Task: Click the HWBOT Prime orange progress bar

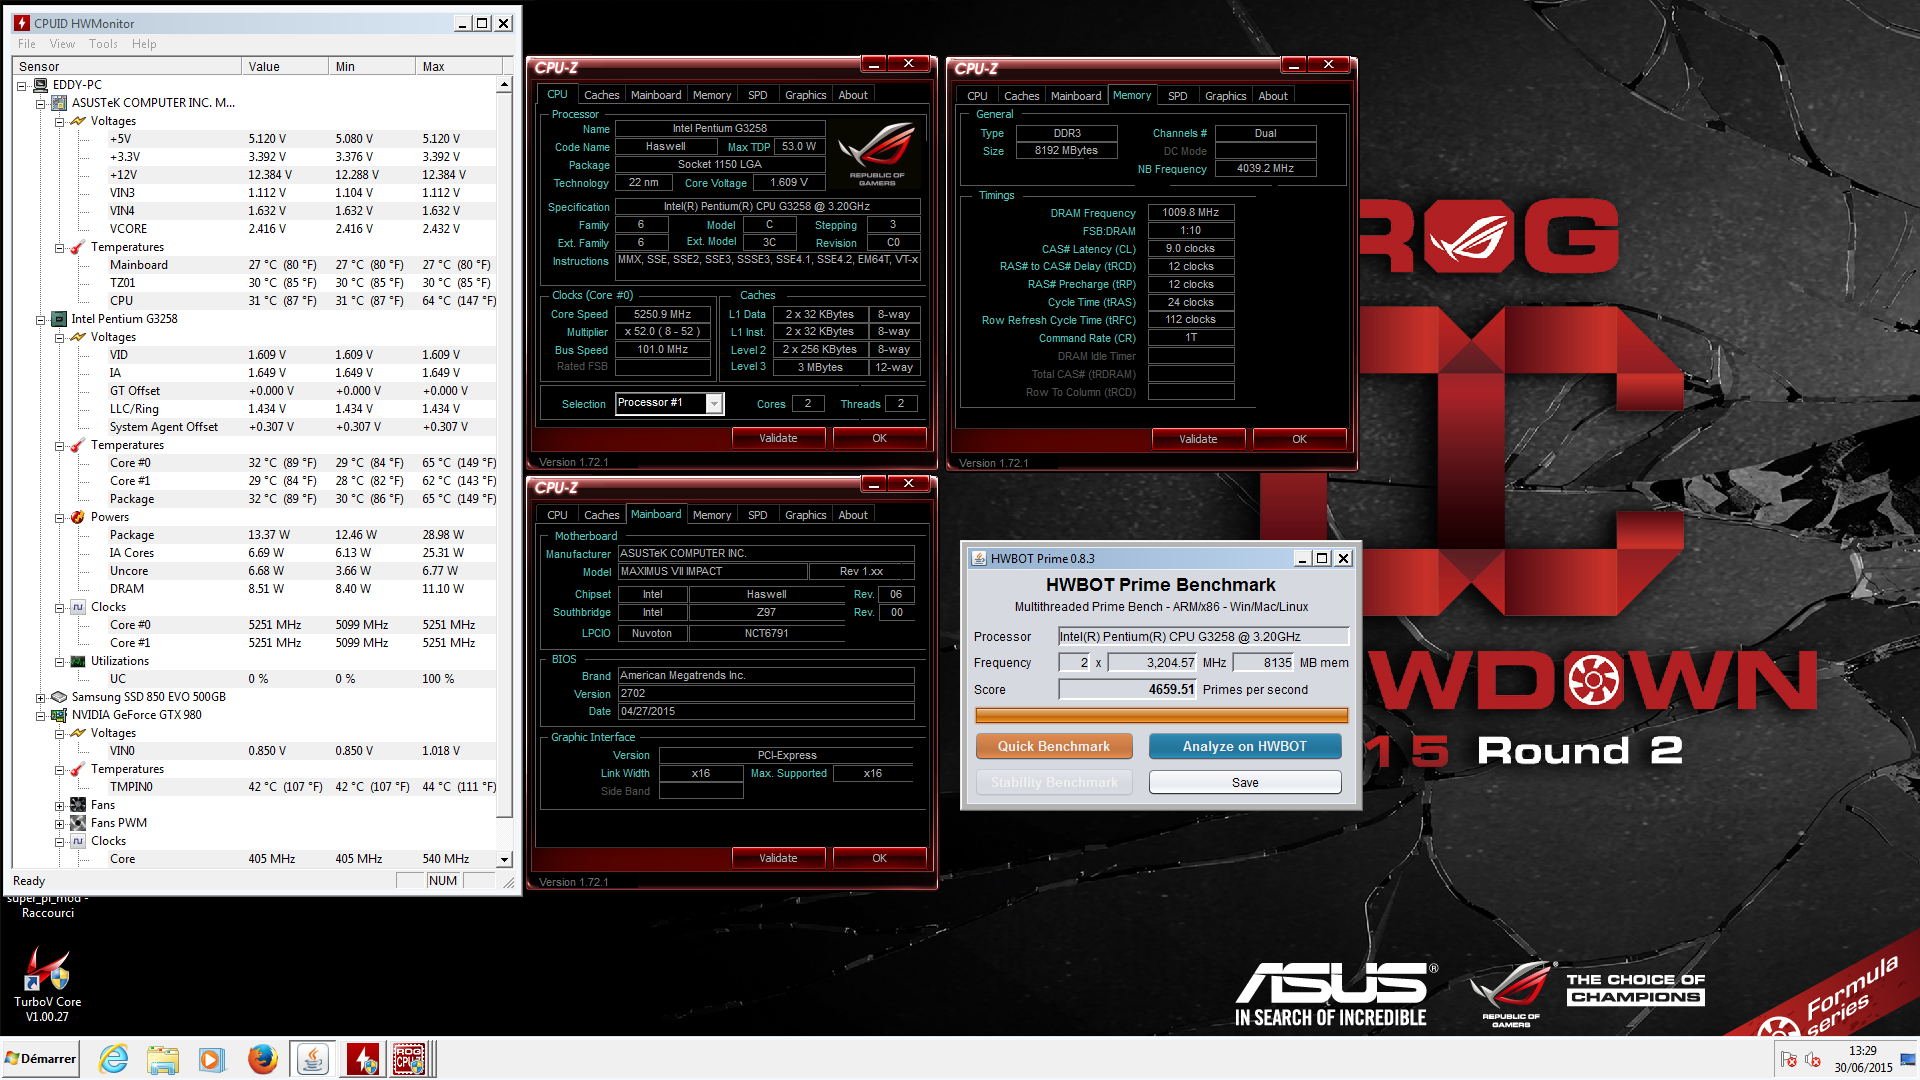Action: click(1161, 715)
